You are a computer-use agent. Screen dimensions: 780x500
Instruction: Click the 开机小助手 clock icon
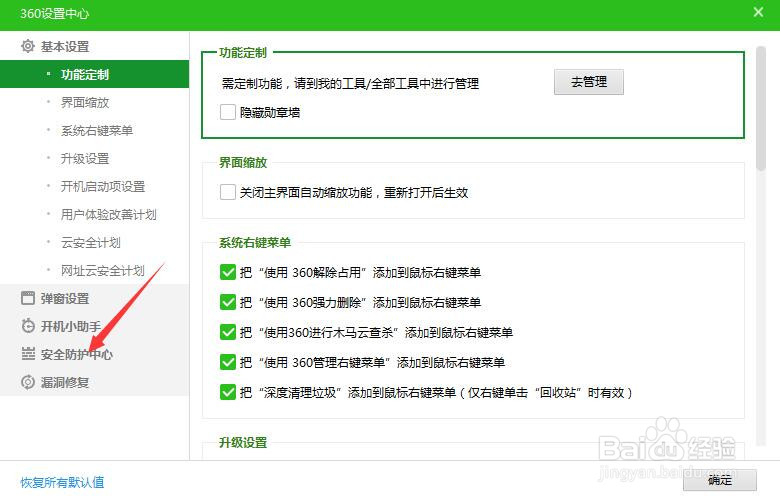28,326
